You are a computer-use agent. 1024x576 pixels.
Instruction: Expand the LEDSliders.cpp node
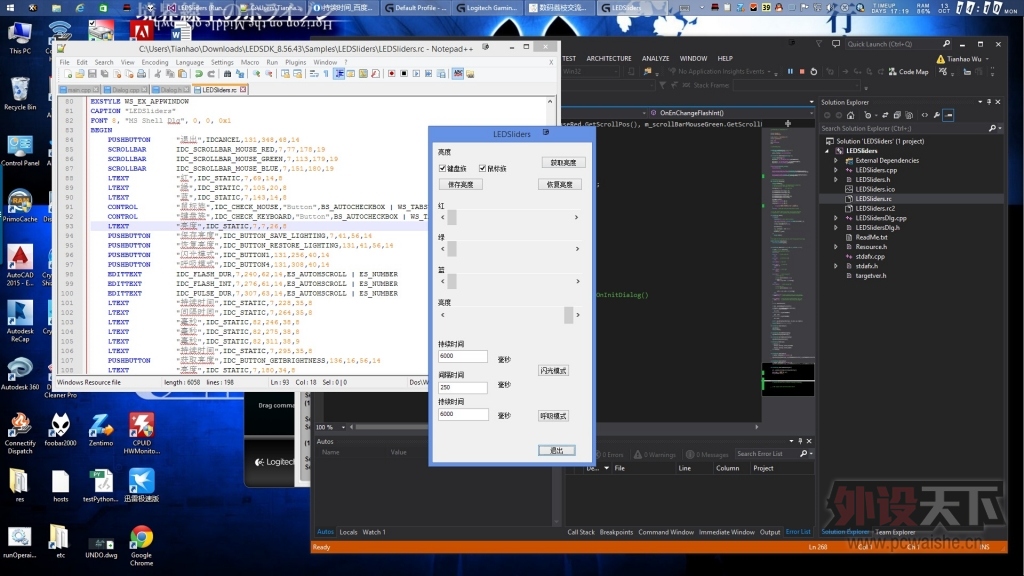coord(836,170)
